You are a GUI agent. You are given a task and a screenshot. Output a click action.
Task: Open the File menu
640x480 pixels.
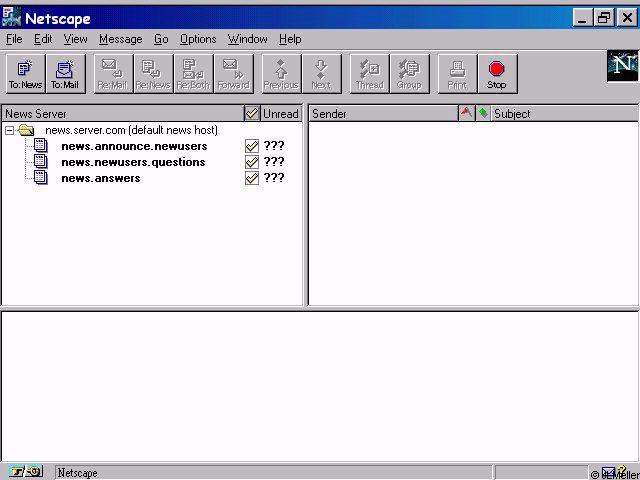click(14, 39)
